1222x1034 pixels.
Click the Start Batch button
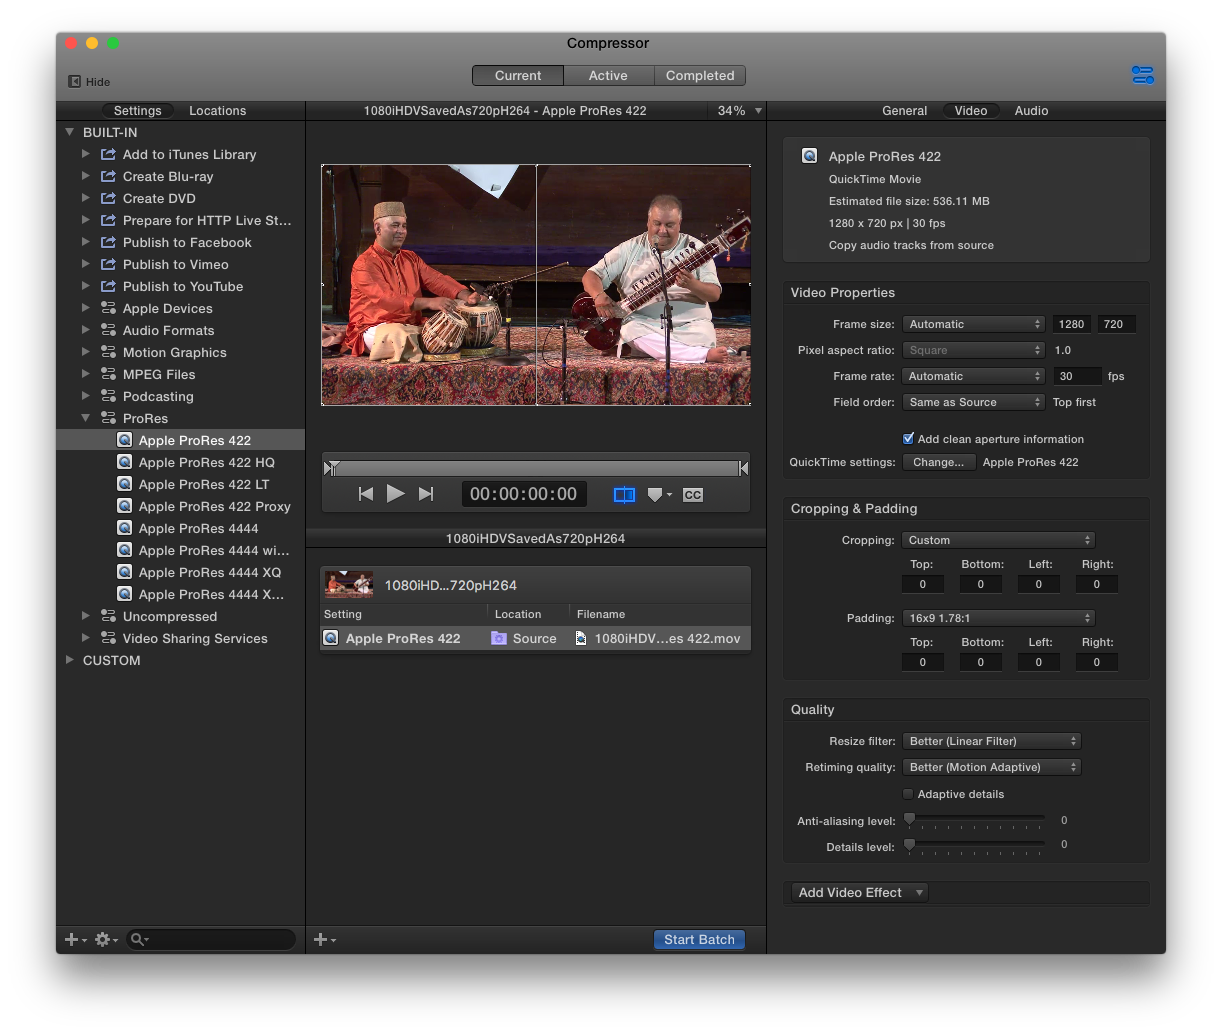coord(699,940)
